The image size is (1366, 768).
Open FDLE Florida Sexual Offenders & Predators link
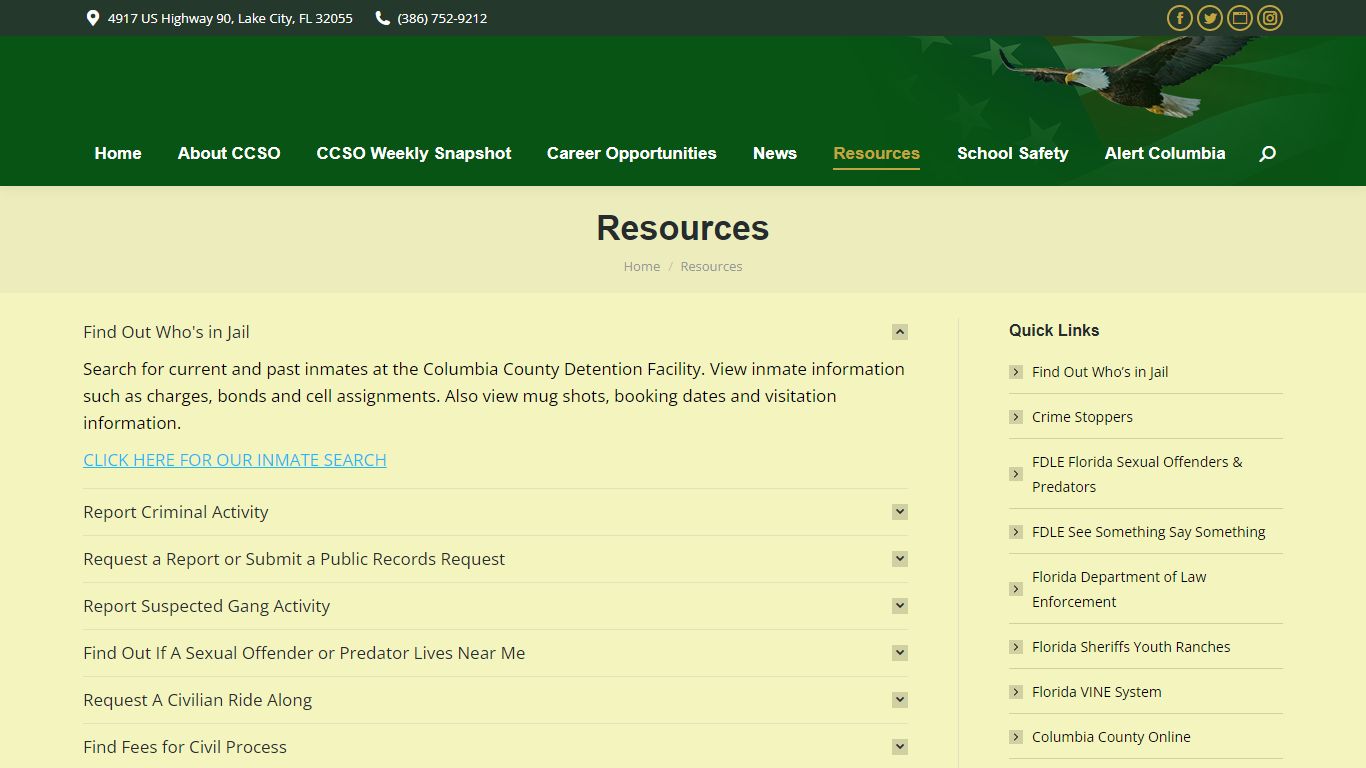point(1137,474)
